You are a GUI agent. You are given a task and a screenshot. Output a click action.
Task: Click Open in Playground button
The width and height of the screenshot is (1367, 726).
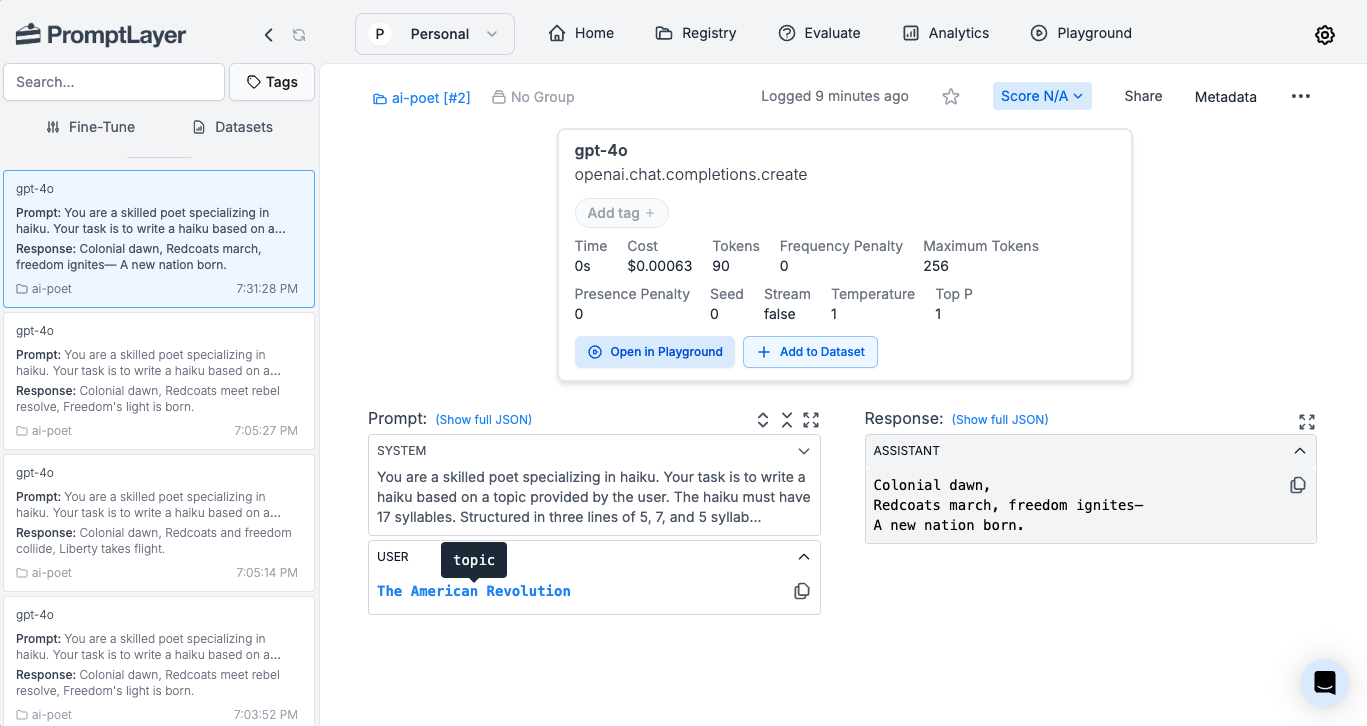click(x=655, y=352)
